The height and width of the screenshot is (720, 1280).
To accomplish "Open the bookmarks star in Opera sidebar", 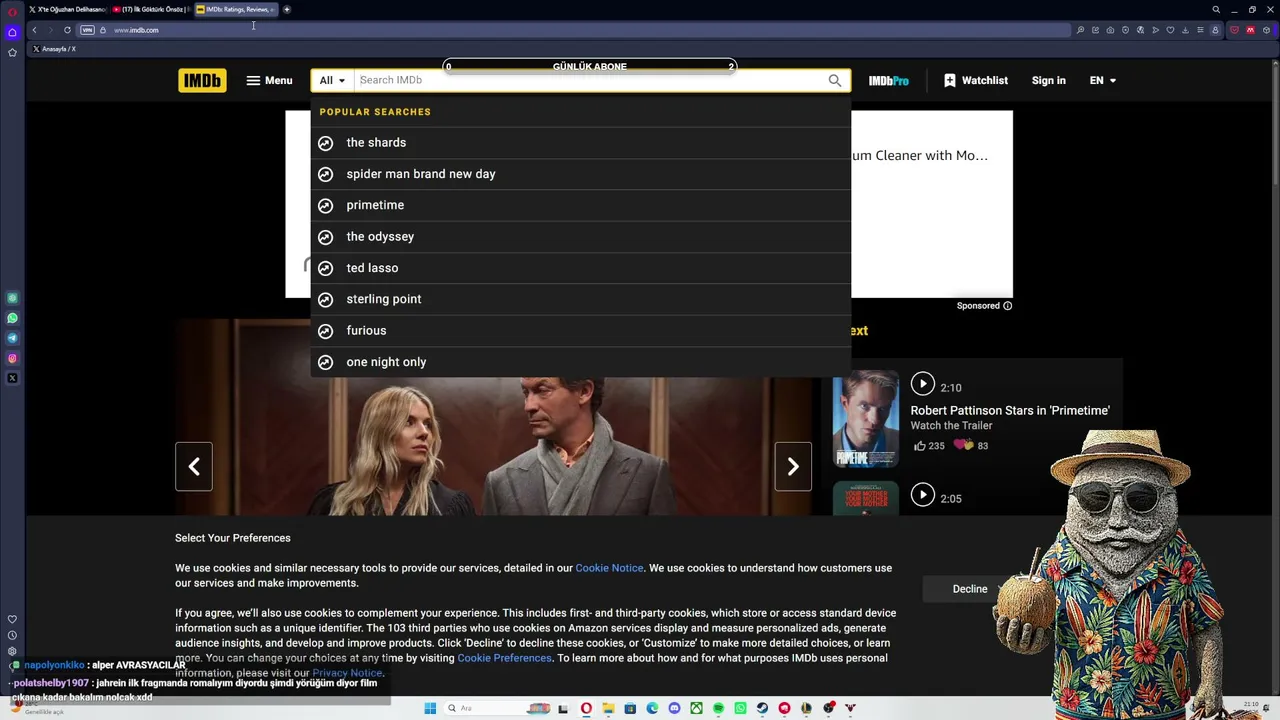I will (x=12, y=52).
